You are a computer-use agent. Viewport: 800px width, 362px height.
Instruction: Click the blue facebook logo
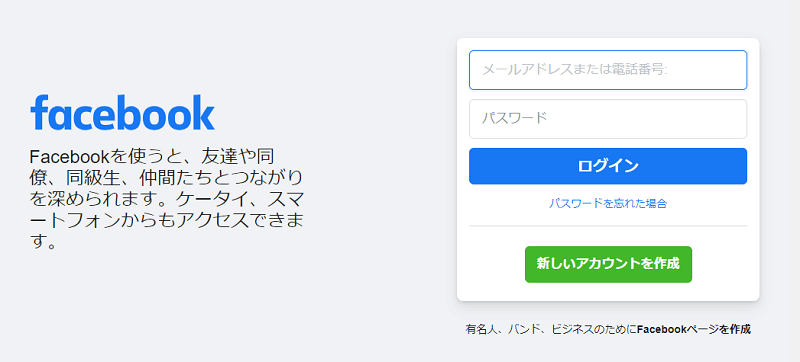(122, 112)
